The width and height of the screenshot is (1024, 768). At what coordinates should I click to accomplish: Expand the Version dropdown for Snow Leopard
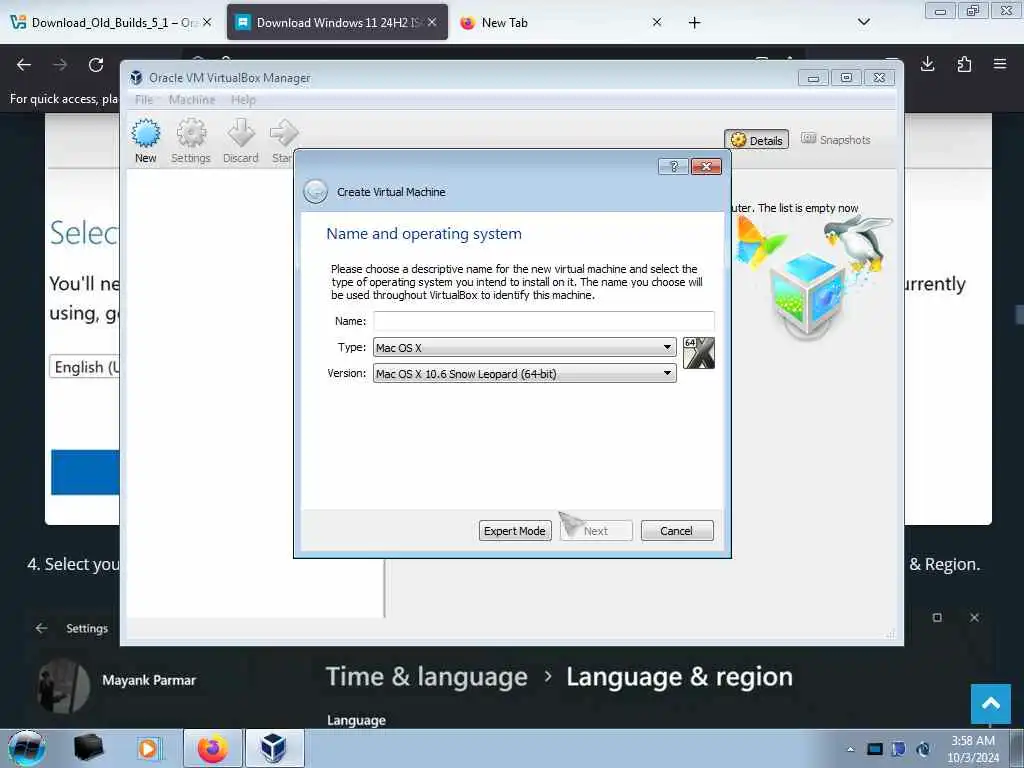tap(524, 374)
